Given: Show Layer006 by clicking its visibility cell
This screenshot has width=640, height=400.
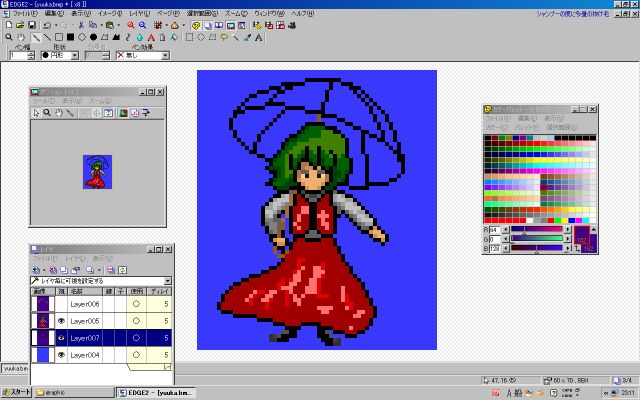Looking at the screenshot, I should [61, 304].
